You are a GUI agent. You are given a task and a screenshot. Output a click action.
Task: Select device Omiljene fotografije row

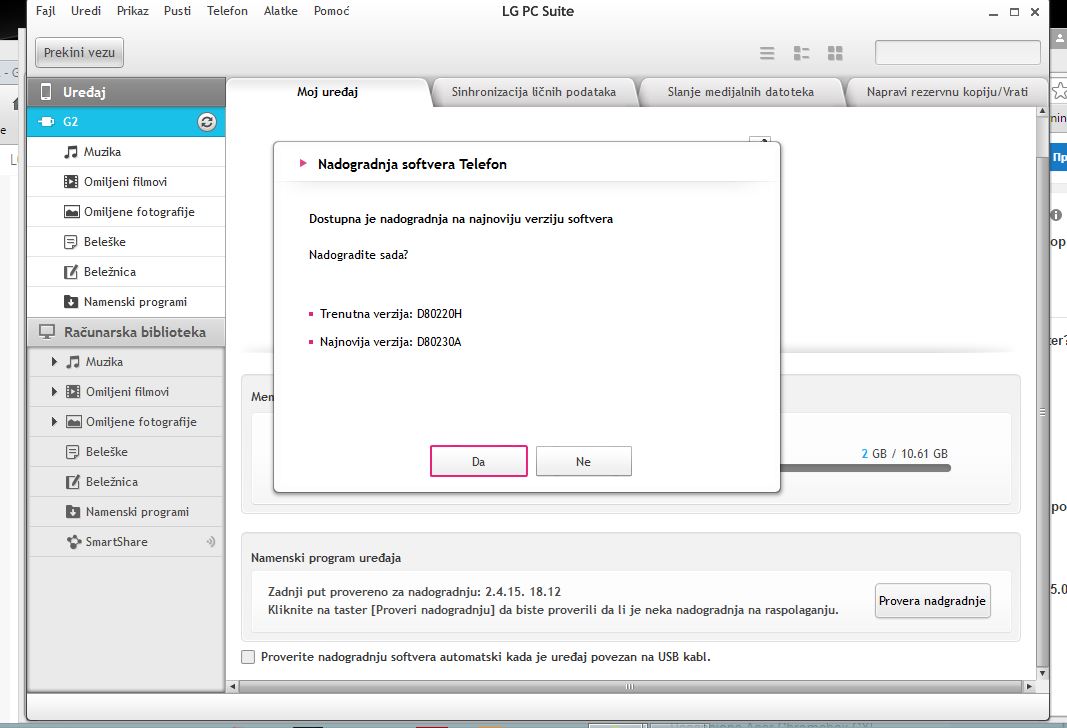(126, 212)
